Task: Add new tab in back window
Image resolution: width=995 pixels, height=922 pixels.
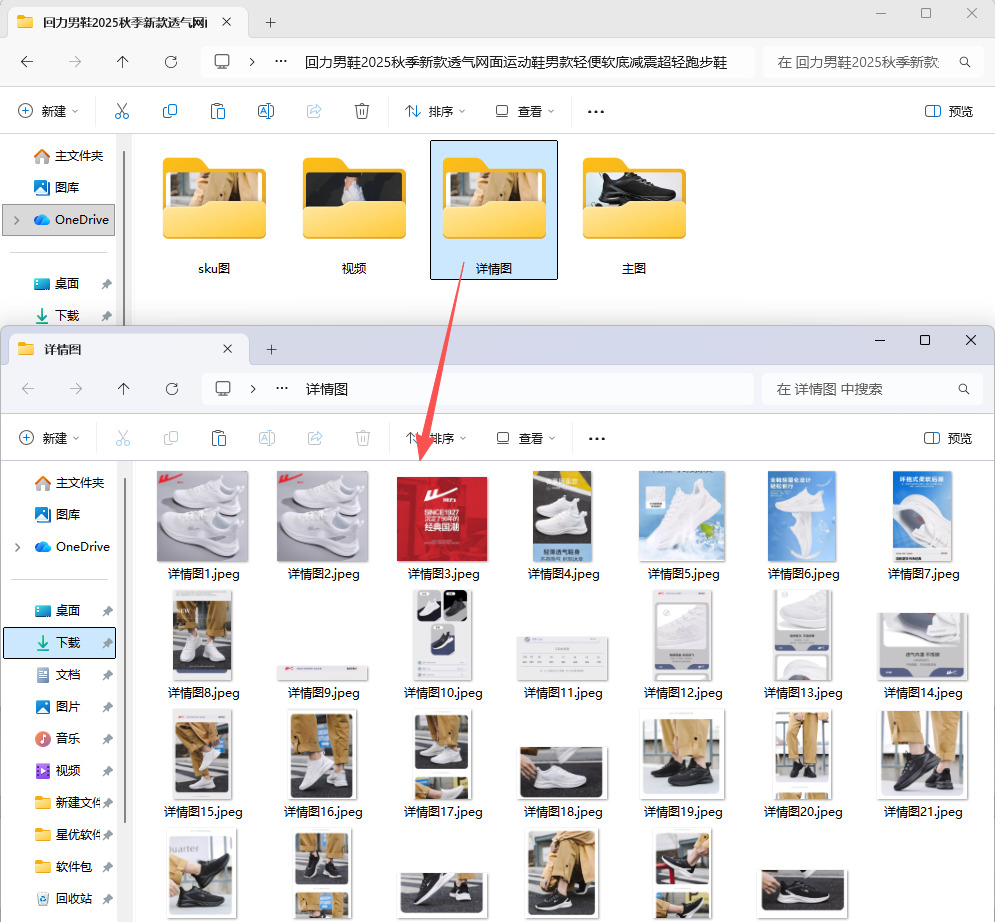Action: click(x=270, y=23)
